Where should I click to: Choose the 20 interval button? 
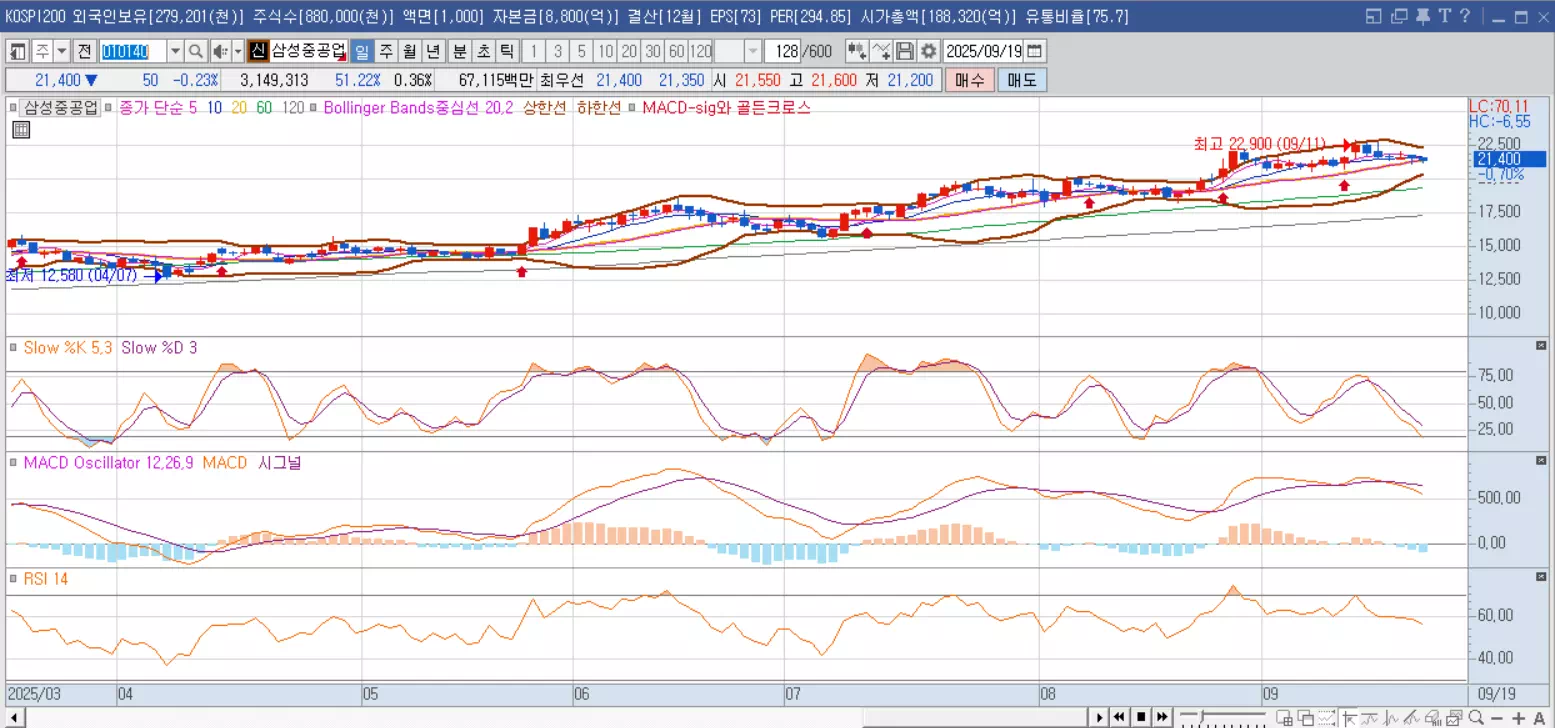click(x=628, y=51)
